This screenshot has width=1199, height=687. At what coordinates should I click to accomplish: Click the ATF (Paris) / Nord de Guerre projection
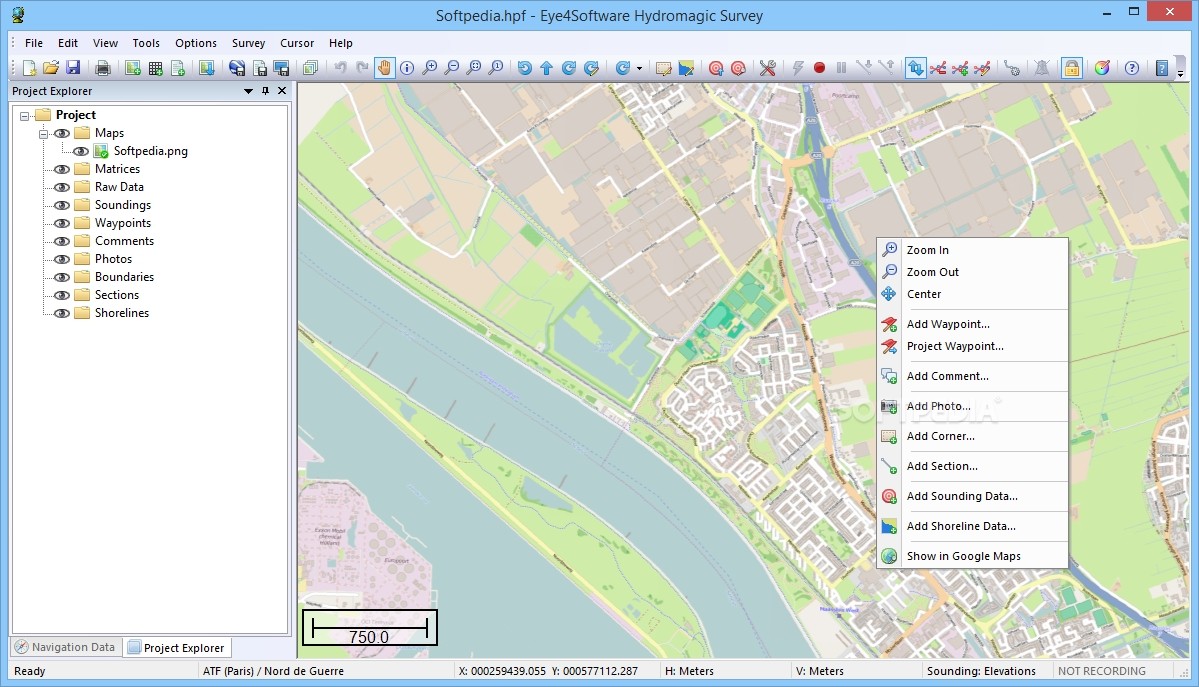(273, 671)
